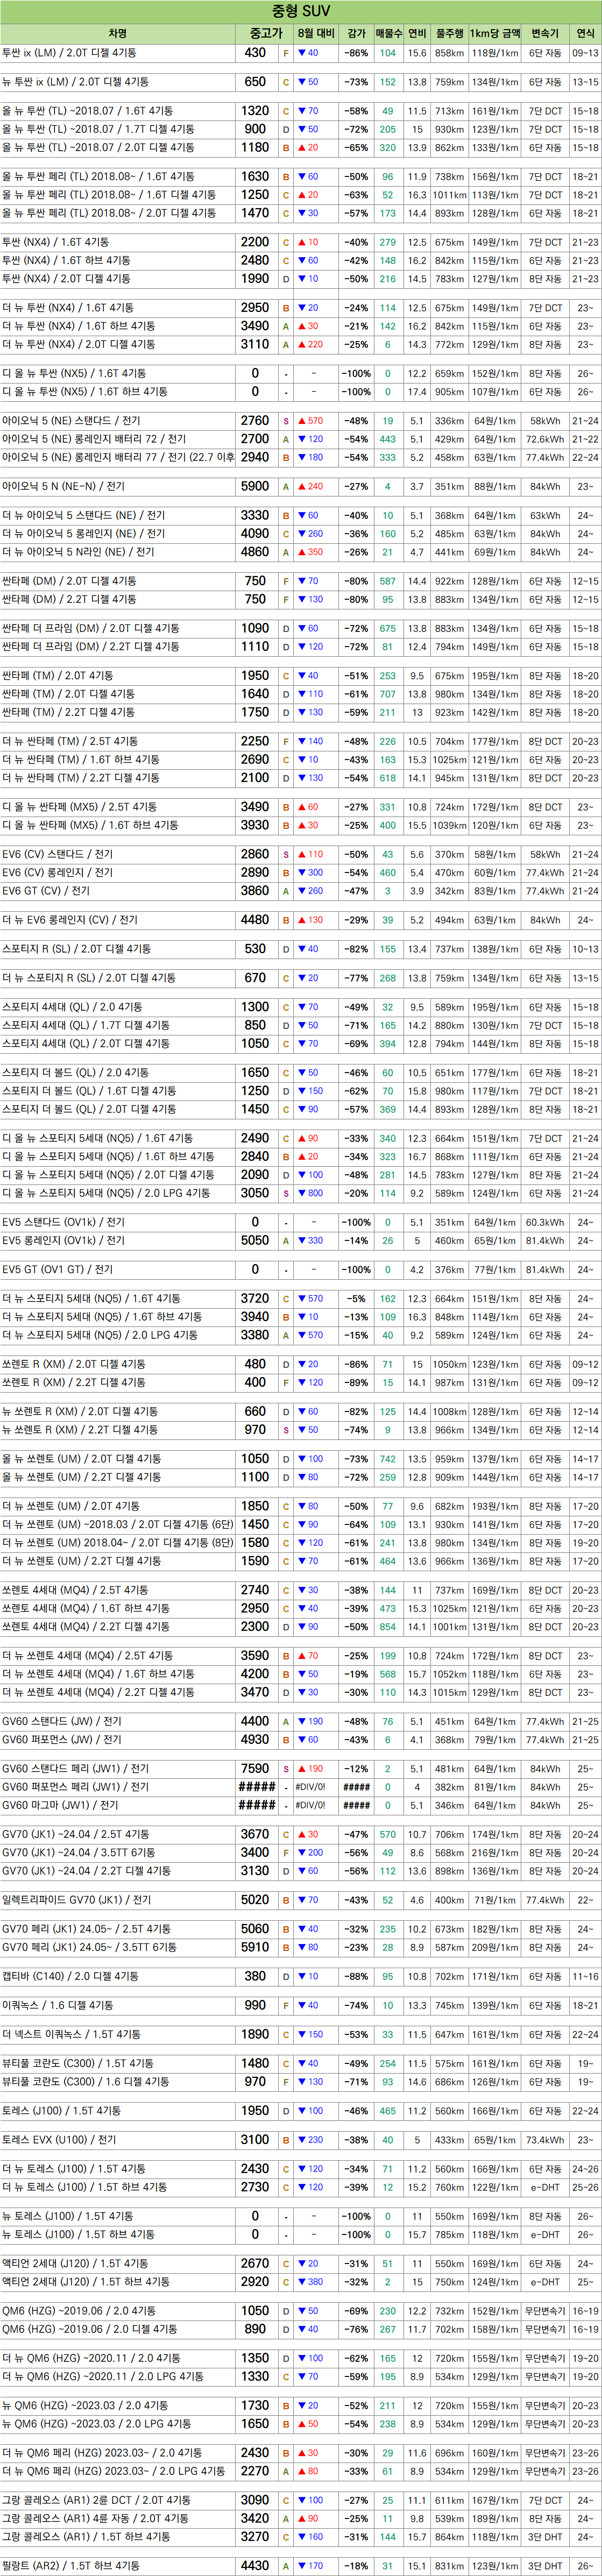The image size is (602, 2576).
Task: Select the row name '투싼 ix (LM) / 2.0T 디젤 4기통'
Action: point(69,53)
